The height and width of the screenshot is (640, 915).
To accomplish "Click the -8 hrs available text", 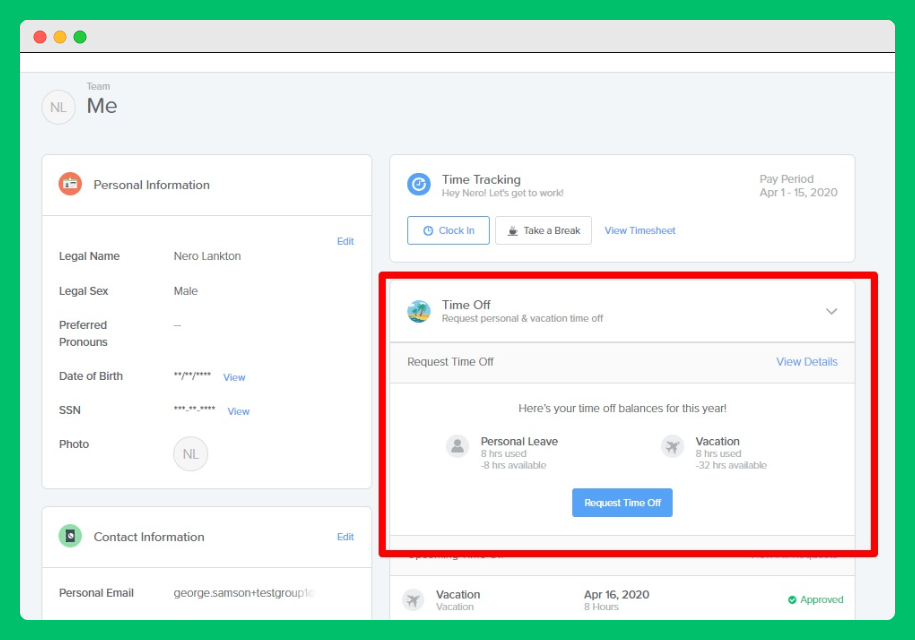I will pyautogui.click(x=514, y=465).
